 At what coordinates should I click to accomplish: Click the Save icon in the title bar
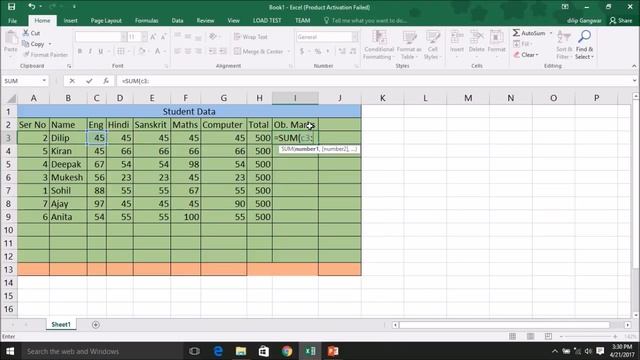[11, 7]
